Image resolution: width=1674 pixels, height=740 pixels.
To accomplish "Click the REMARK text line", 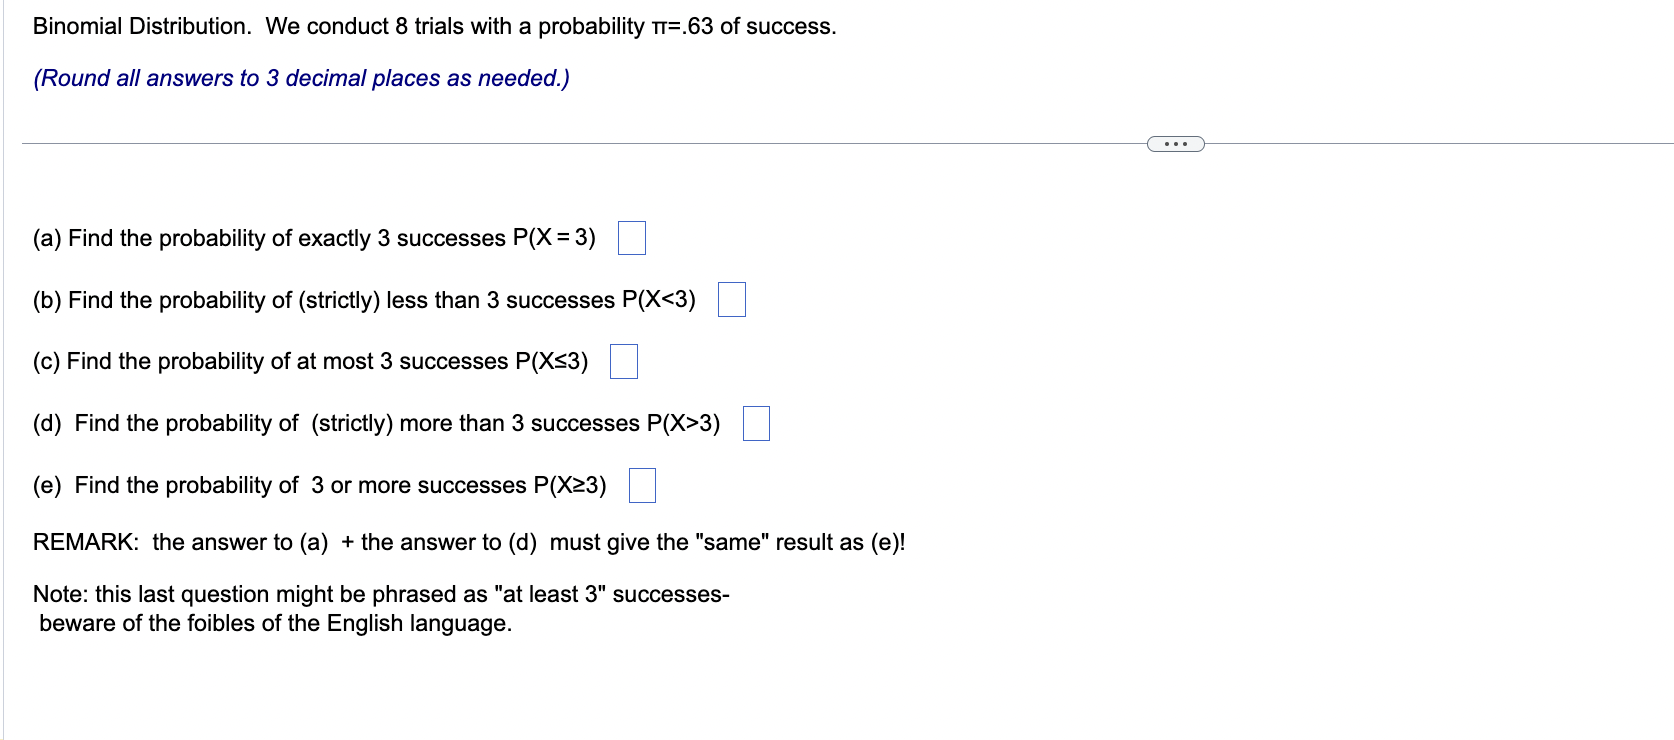I will point(470,543).
